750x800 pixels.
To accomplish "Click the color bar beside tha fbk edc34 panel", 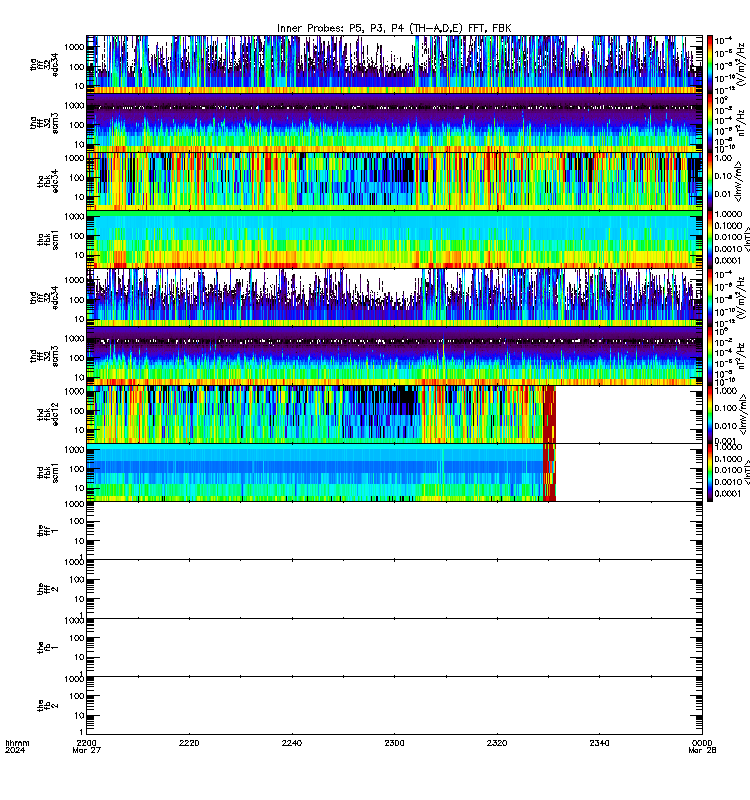I will [x=710, y=181].
